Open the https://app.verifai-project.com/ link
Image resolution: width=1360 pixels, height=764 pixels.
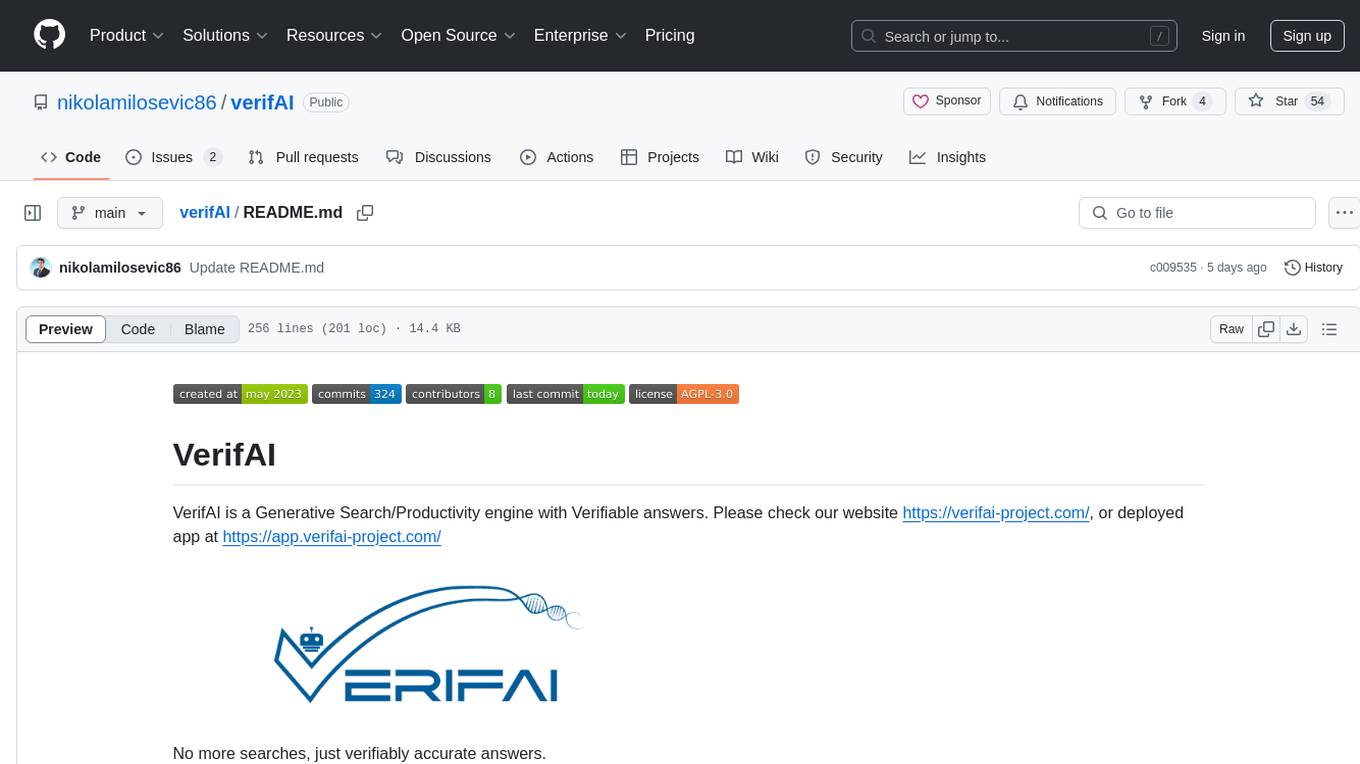click(x=332, y=537)
